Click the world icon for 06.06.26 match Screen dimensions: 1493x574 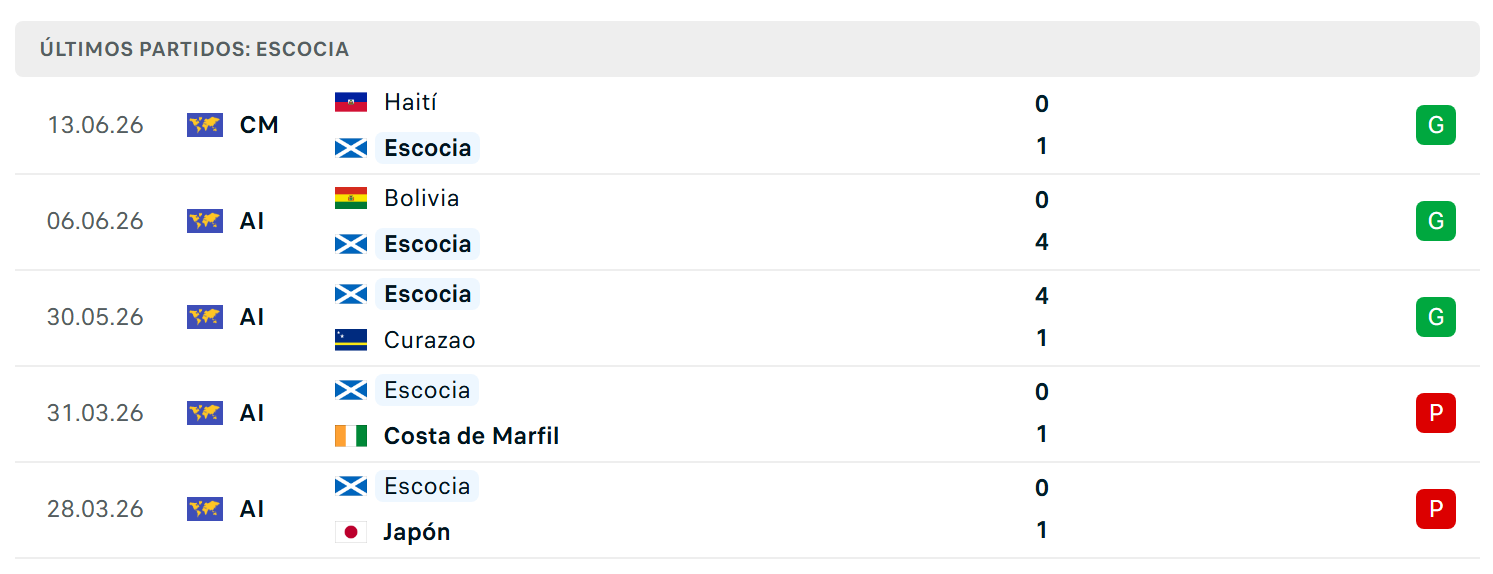(x=205, y=221)
